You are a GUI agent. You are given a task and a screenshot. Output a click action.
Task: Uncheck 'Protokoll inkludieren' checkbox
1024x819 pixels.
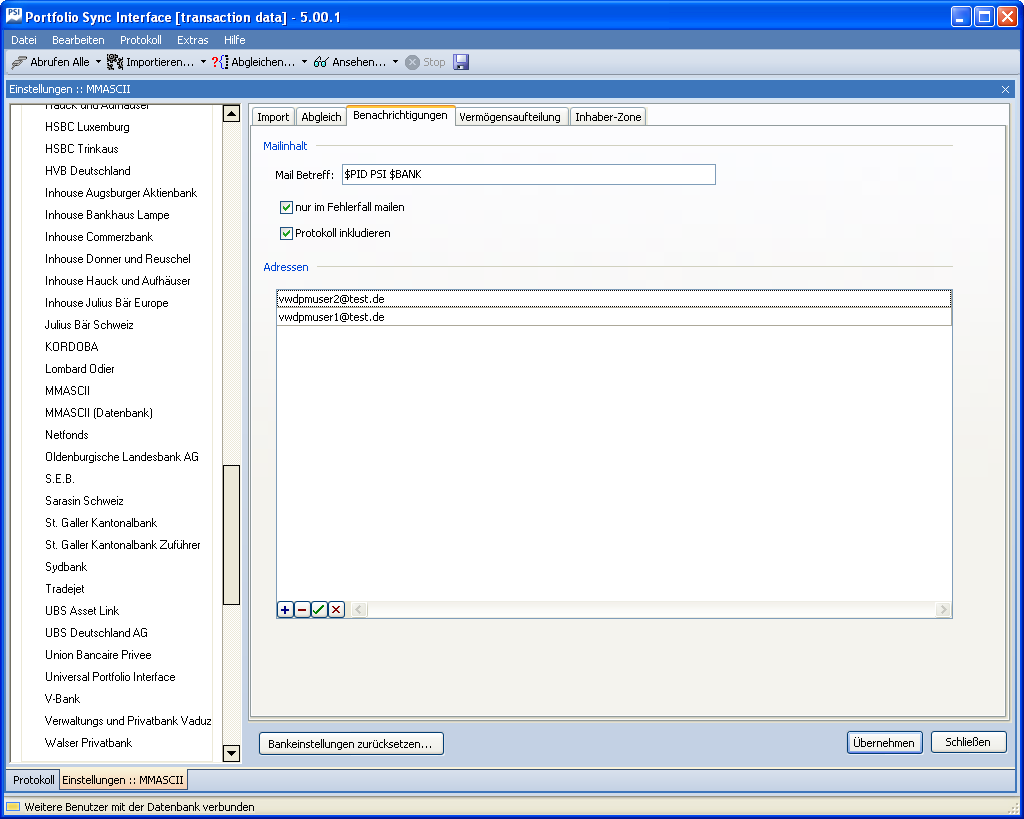[287, 234]
